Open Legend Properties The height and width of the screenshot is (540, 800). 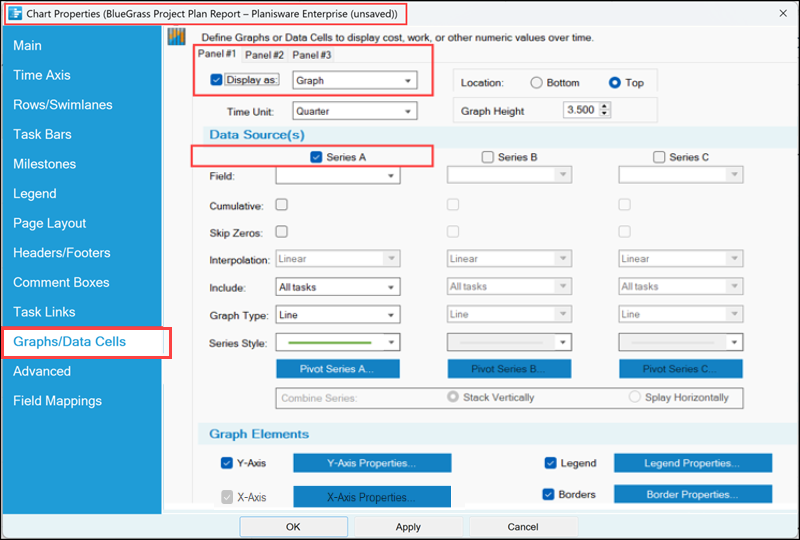[x=692, y=463]
